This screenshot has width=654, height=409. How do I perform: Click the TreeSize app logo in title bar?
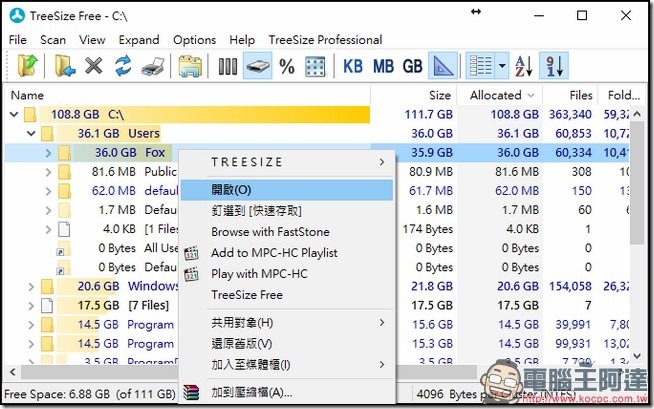coord(18,16)
